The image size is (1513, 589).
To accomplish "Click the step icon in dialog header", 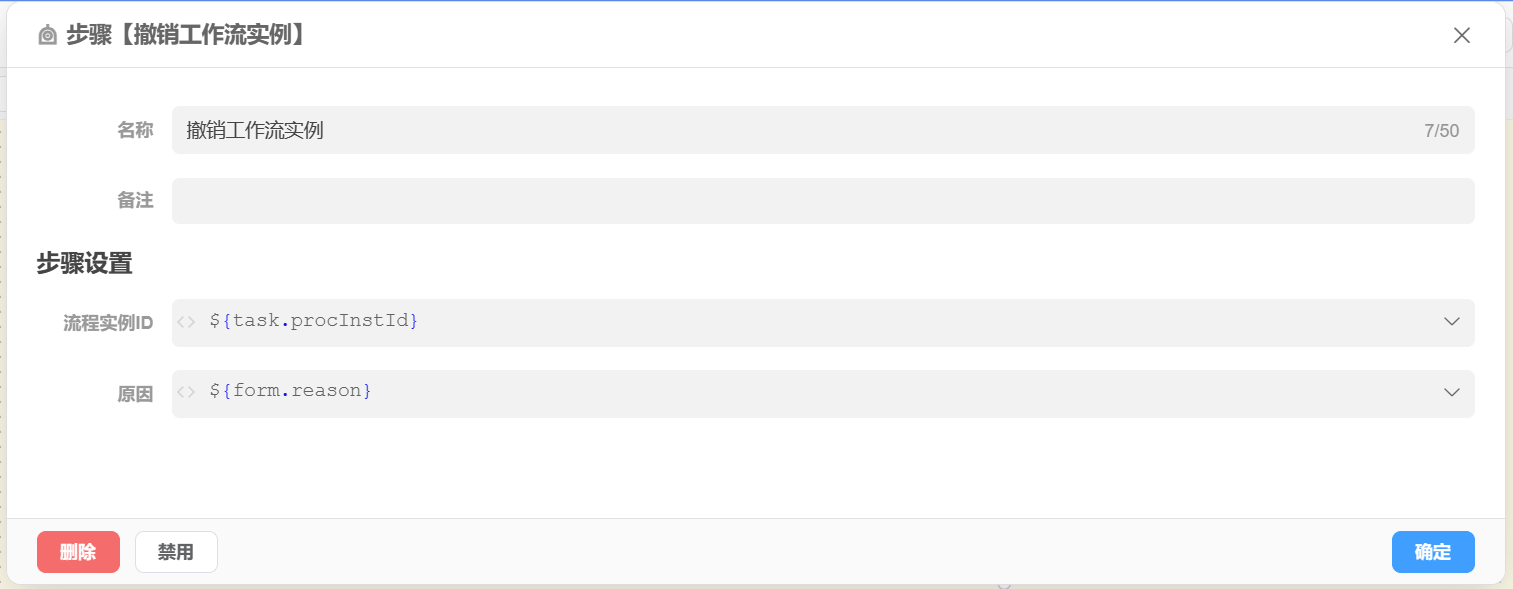I will 47,36.
